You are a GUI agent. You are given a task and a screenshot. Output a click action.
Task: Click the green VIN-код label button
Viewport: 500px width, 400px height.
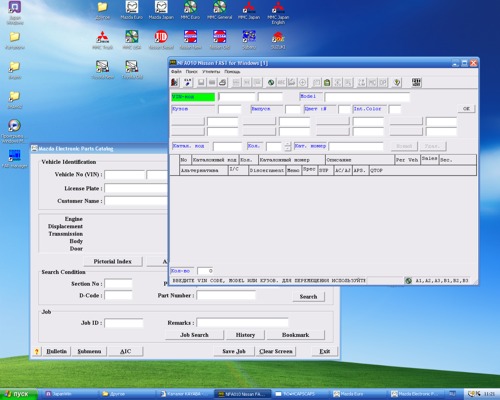click(193, 97)
